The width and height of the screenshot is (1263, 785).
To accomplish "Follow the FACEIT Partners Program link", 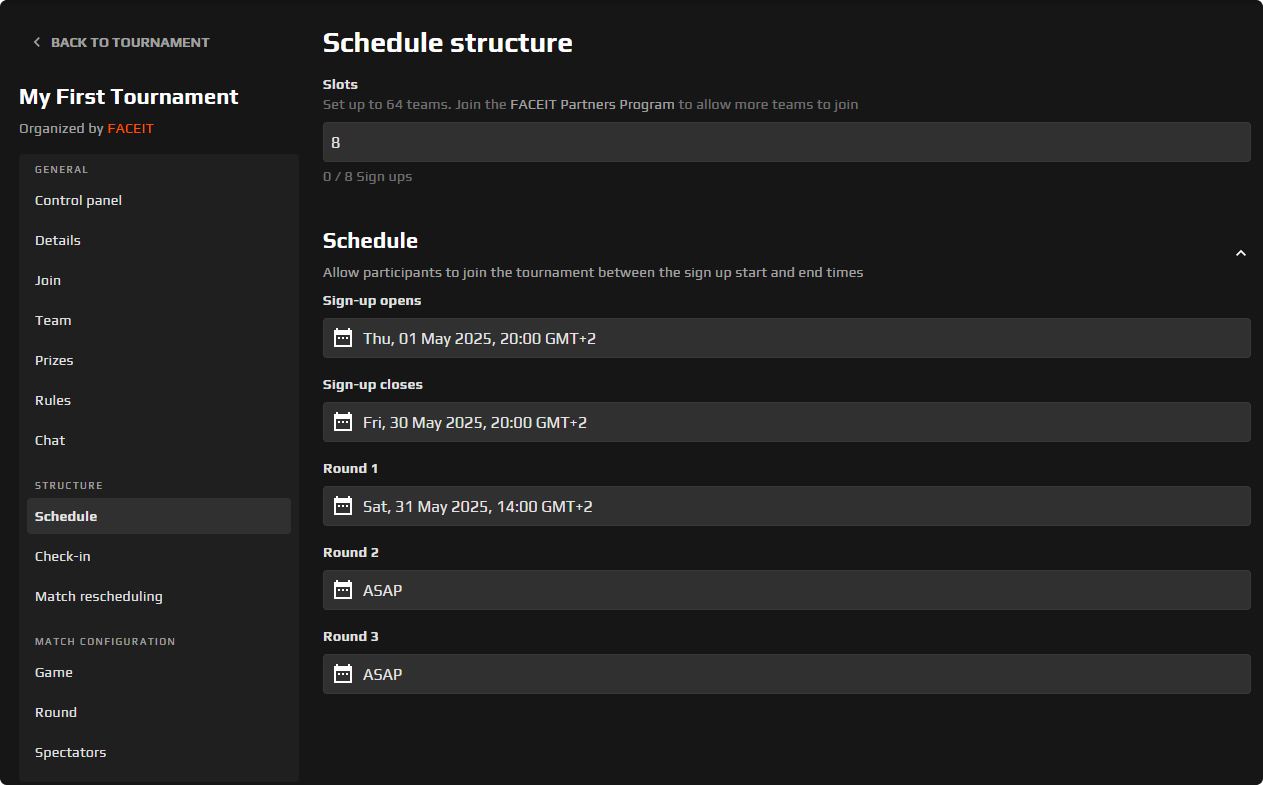I will (592, 104).
